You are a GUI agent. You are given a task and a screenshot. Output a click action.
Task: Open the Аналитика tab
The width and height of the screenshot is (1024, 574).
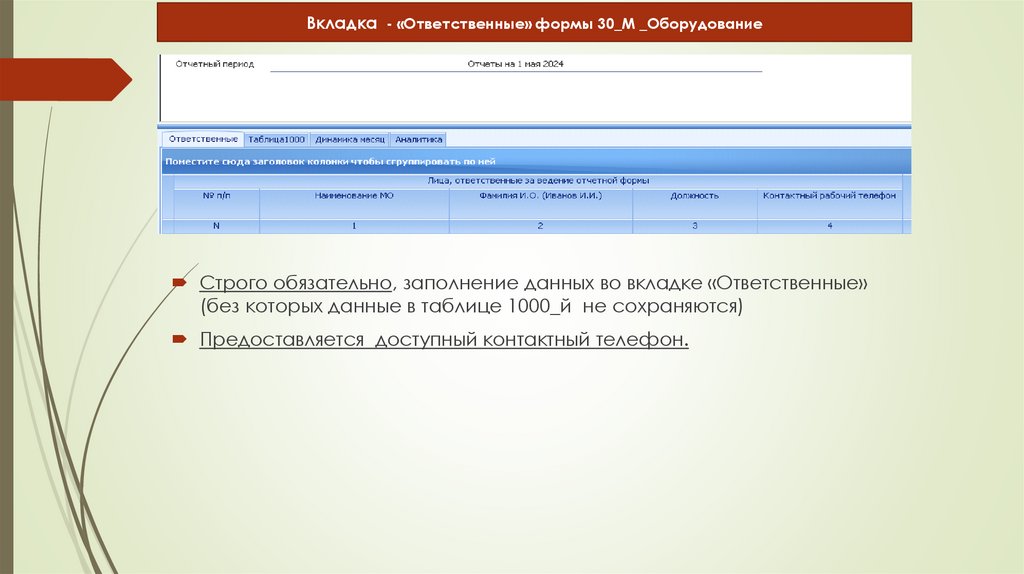point(419,139)
